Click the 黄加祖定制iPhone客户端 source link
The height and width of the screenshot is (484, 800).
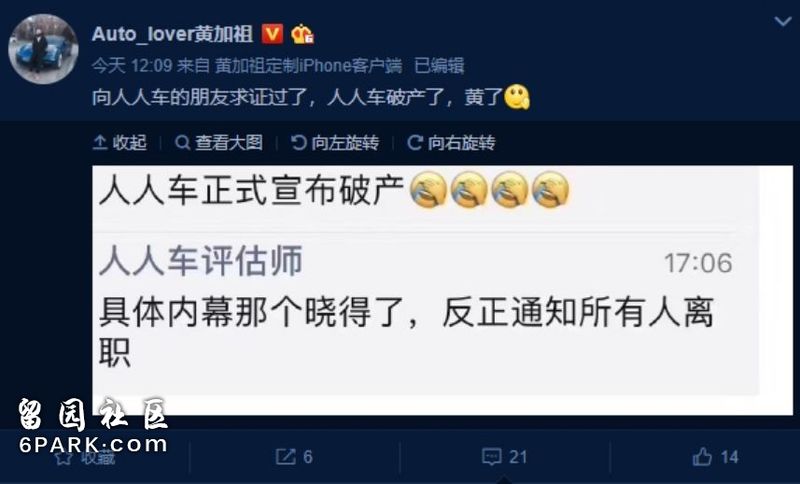coord(309,66)
